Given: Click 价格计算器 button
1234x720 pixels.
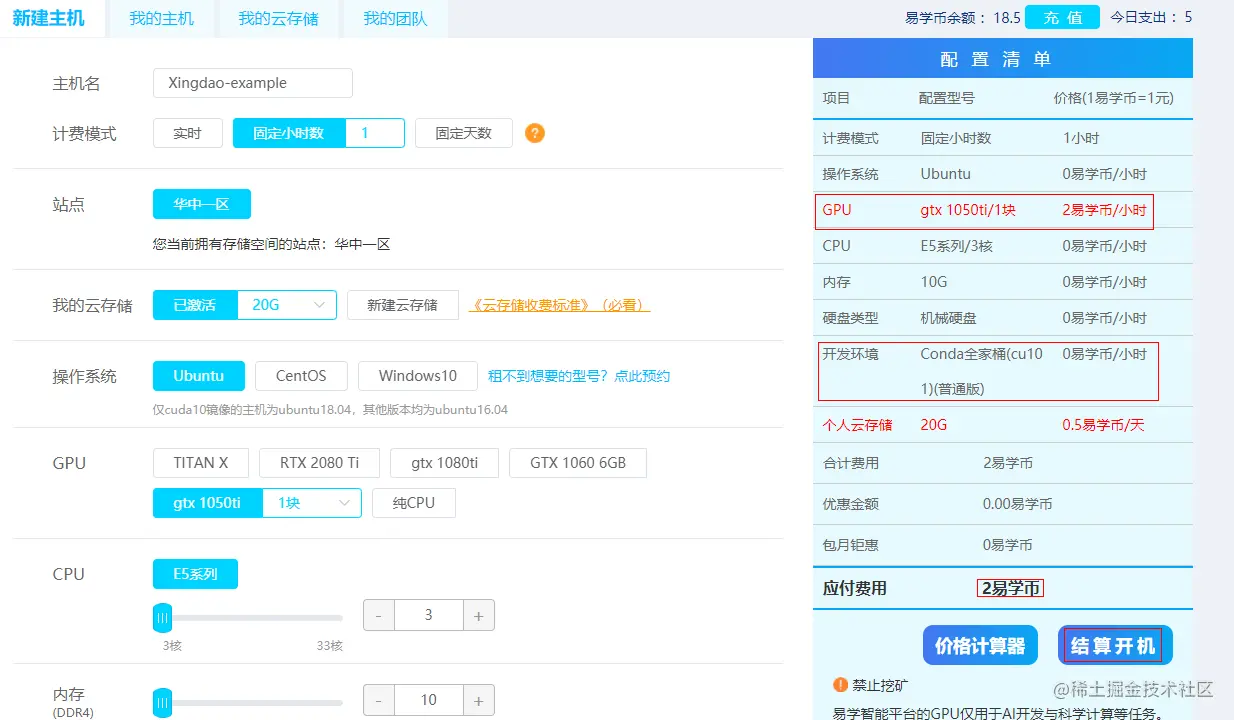Looking at the screenshot, I should (x=980, y=646).
